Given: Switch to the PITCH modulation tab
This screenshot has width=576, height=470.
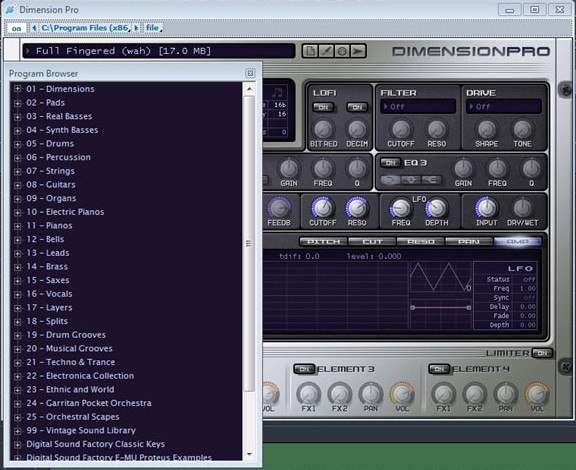Looking at the screenshot, I should pos(323,241).
